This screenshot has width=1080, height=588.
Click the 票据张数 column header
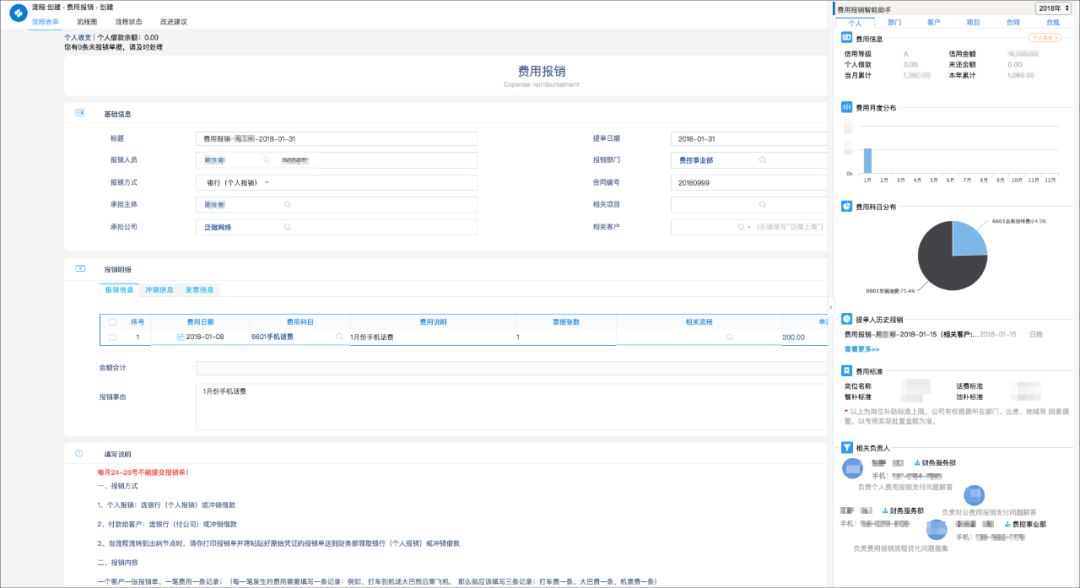pos(566,322)
